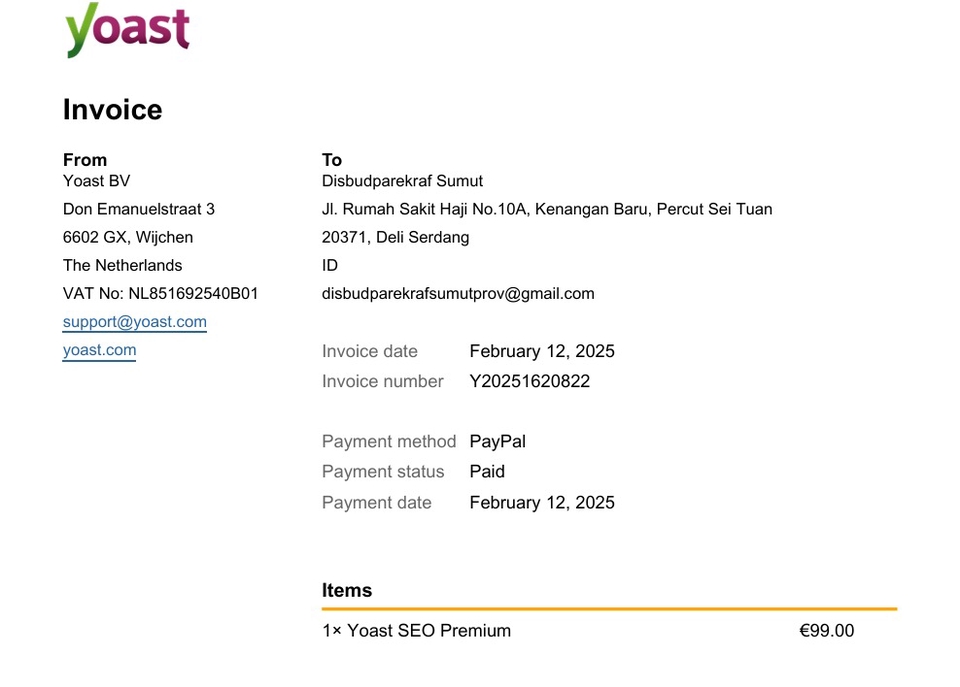Viewport: 960px width, 687px height.
Task: Click the Invoice heading
Action: (113, 110)
